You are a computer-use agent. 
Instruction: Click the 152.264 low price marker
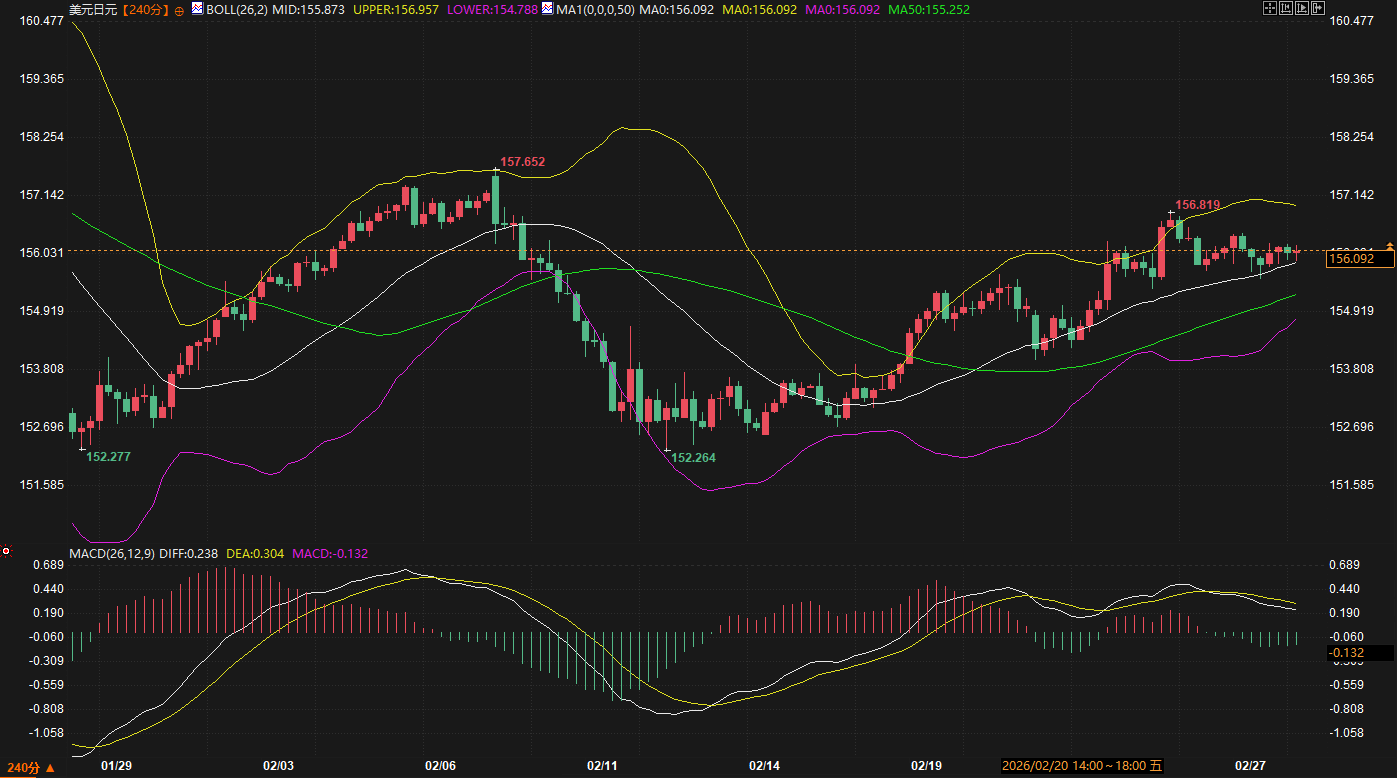[x=694, y=457]
